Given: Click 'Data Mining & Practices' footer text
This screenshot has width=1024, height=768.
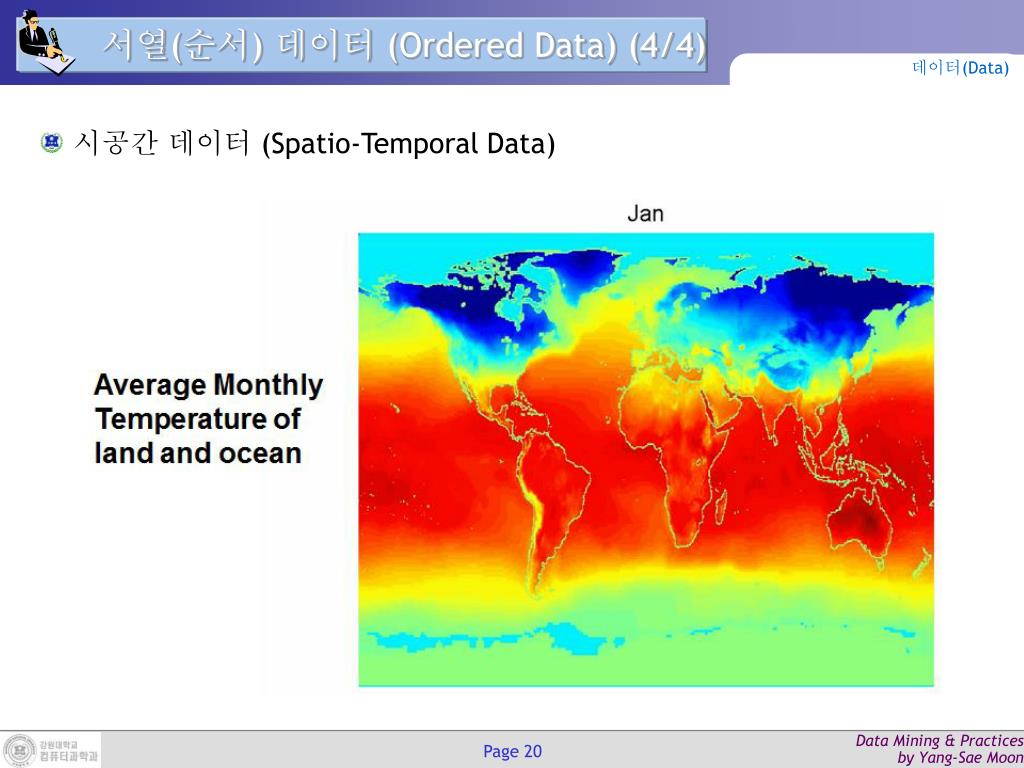Looking at the screenshot, I should tap(939, 741).
